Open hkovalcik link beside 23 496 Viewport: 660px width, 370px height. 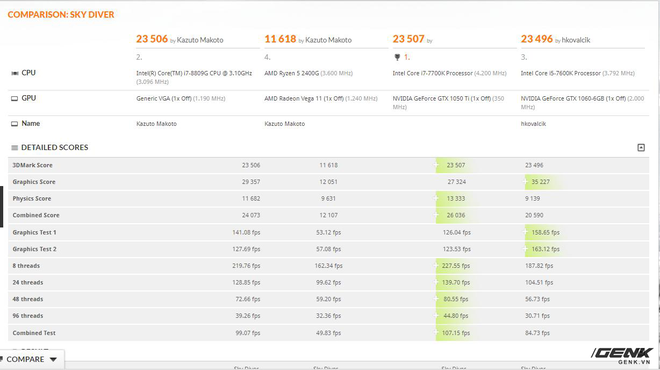576,40
